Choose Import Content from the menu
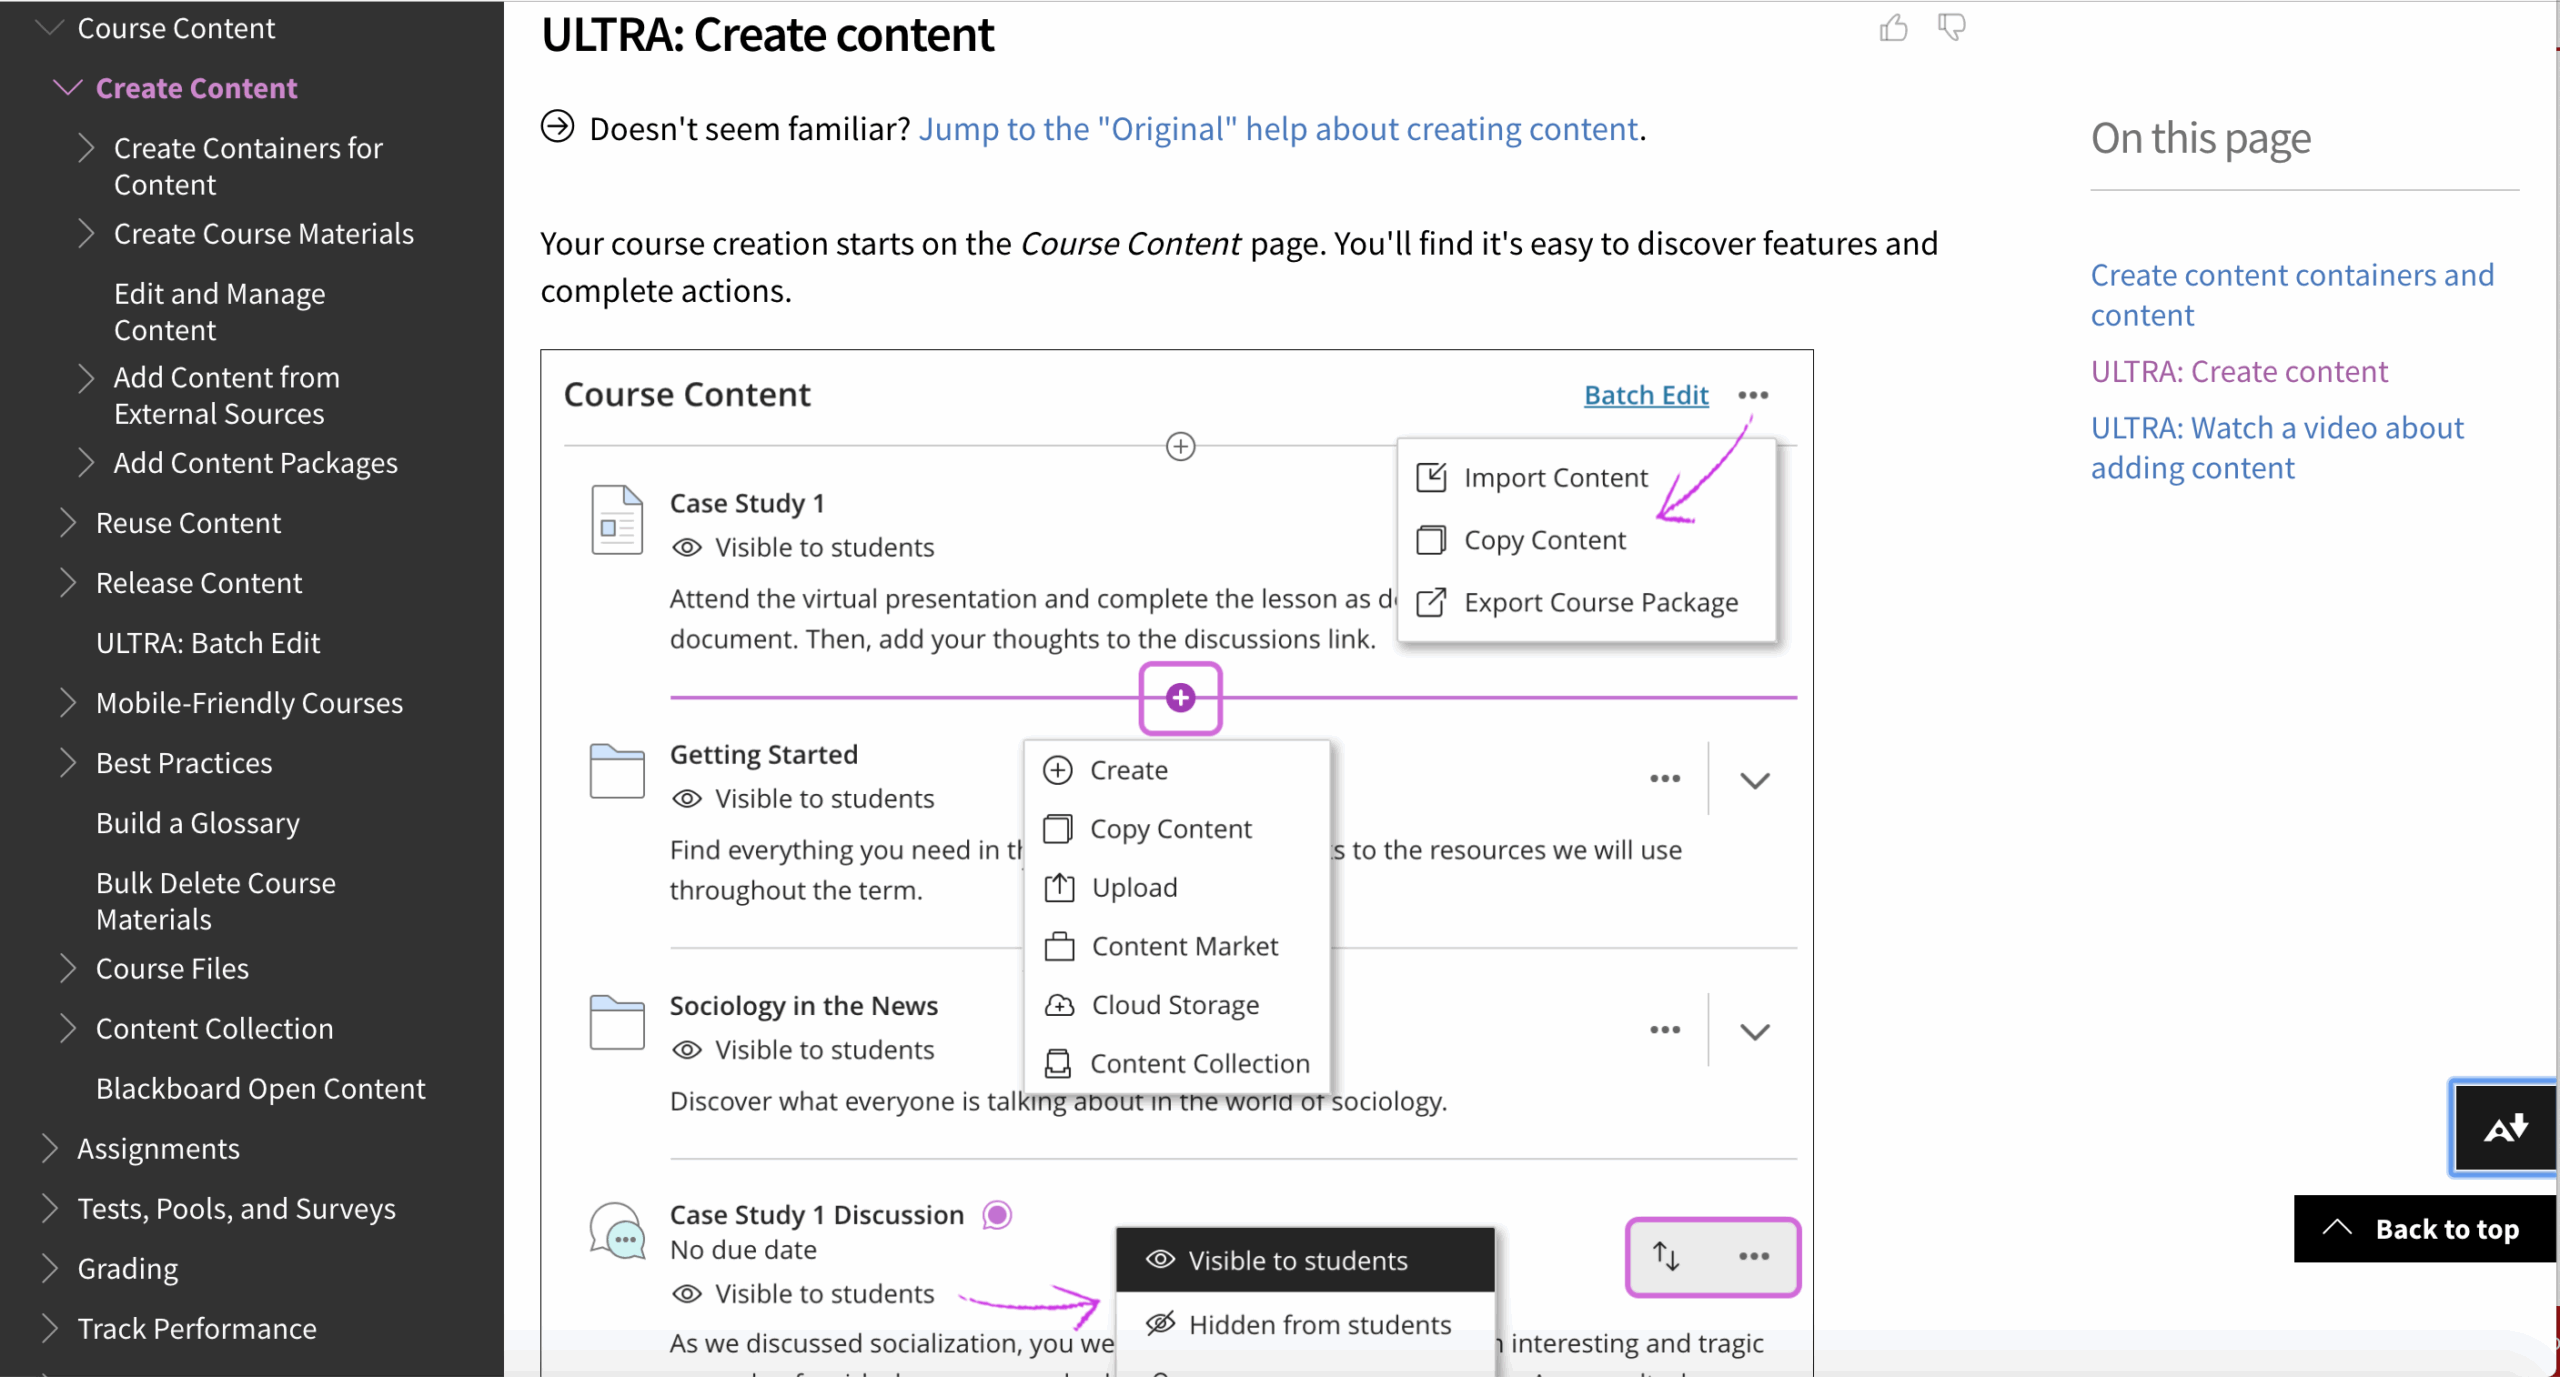 click(x=1555, y=478)
